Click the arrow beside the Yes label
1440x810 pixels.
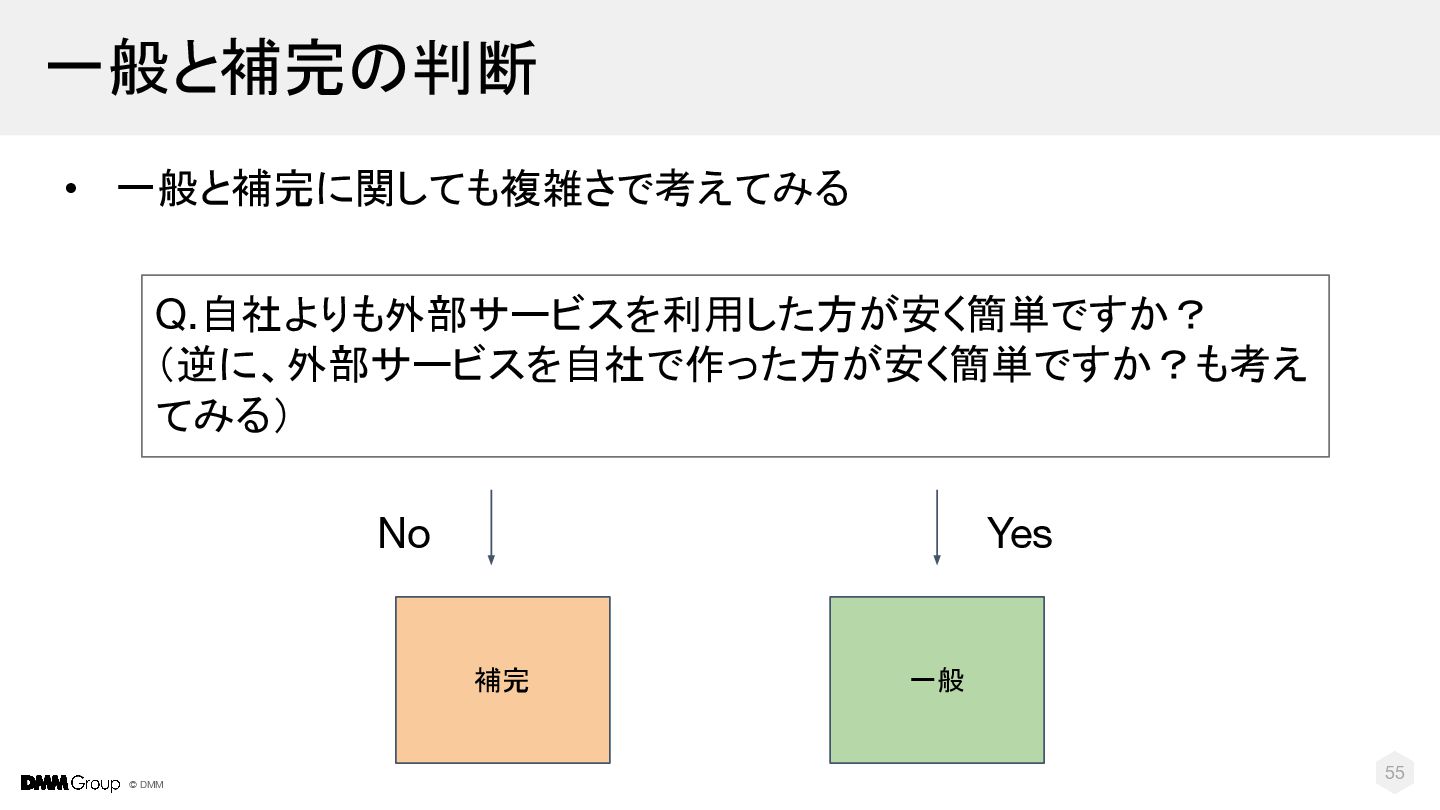pos(937,527)
